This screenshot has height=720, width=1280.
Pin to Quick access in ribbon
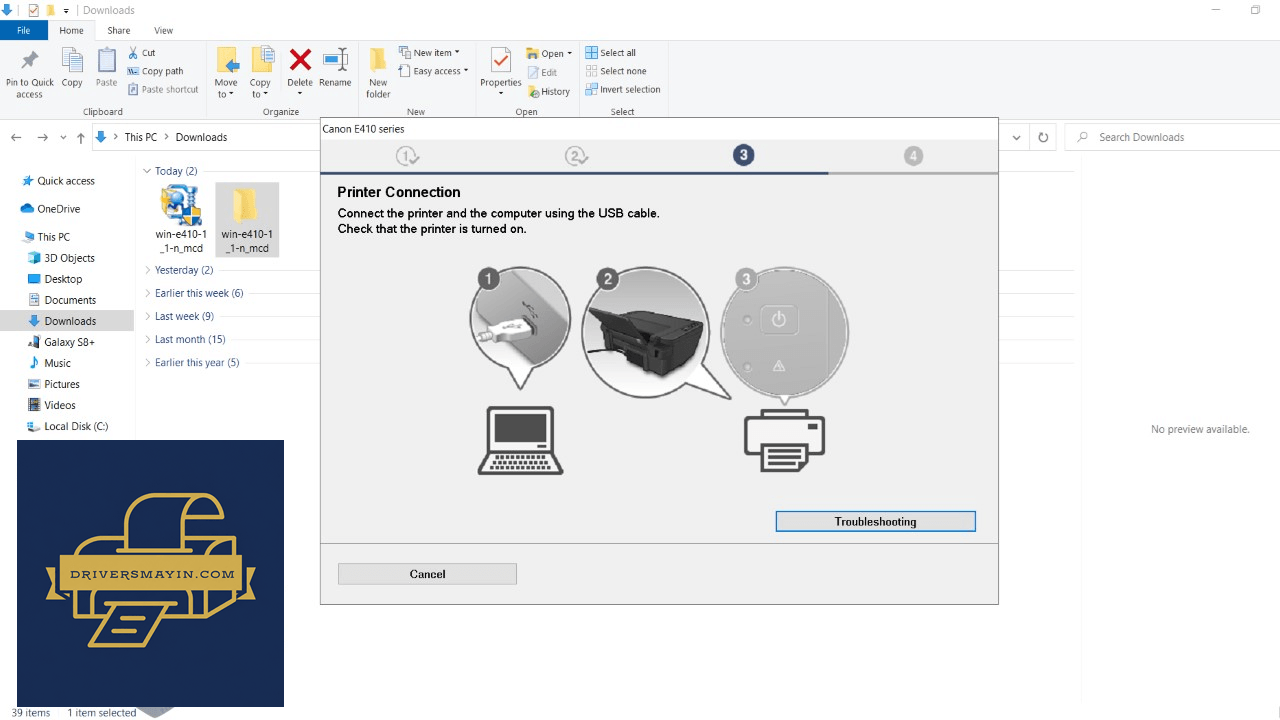point(30,73)
